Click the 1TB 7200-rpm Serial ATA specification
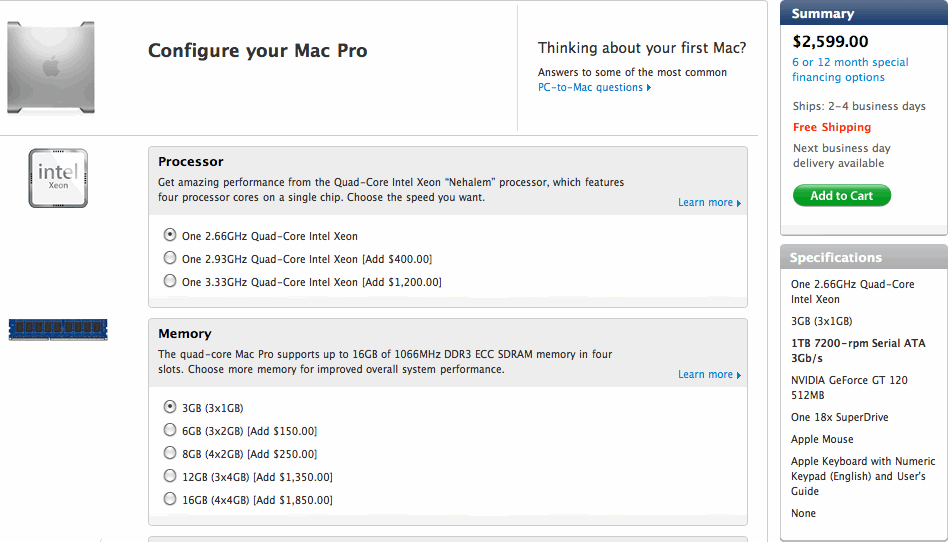The image size is (949, 542). pos(858,351)
